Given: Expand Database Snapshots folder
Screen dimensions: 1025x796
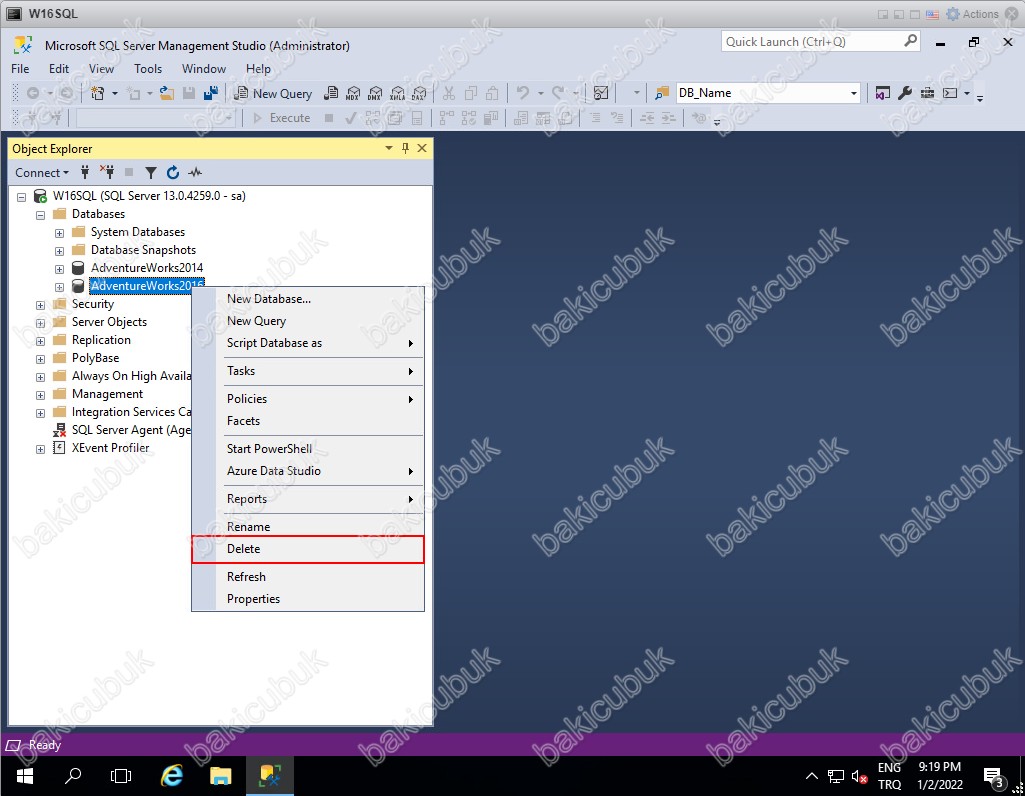Looking at the screenshot, I should tap(59, 251).
